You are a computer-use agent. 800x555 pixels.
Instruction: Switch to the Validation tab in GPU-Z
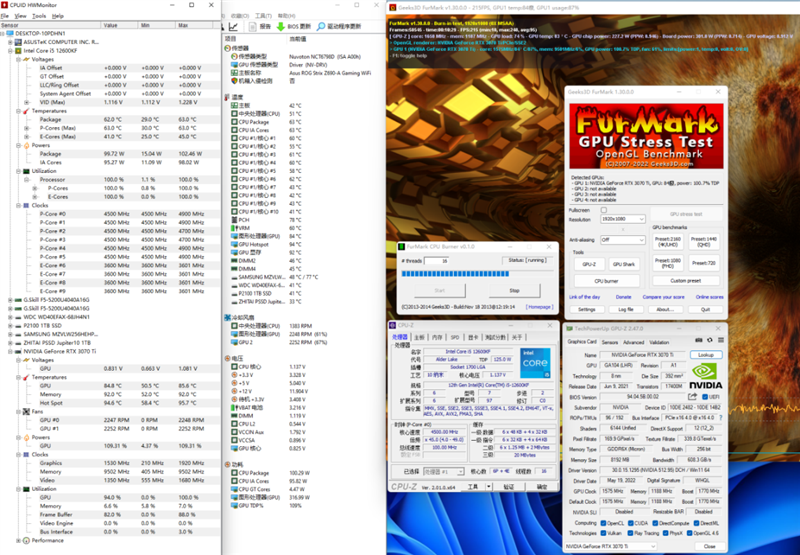click(659, 342)
